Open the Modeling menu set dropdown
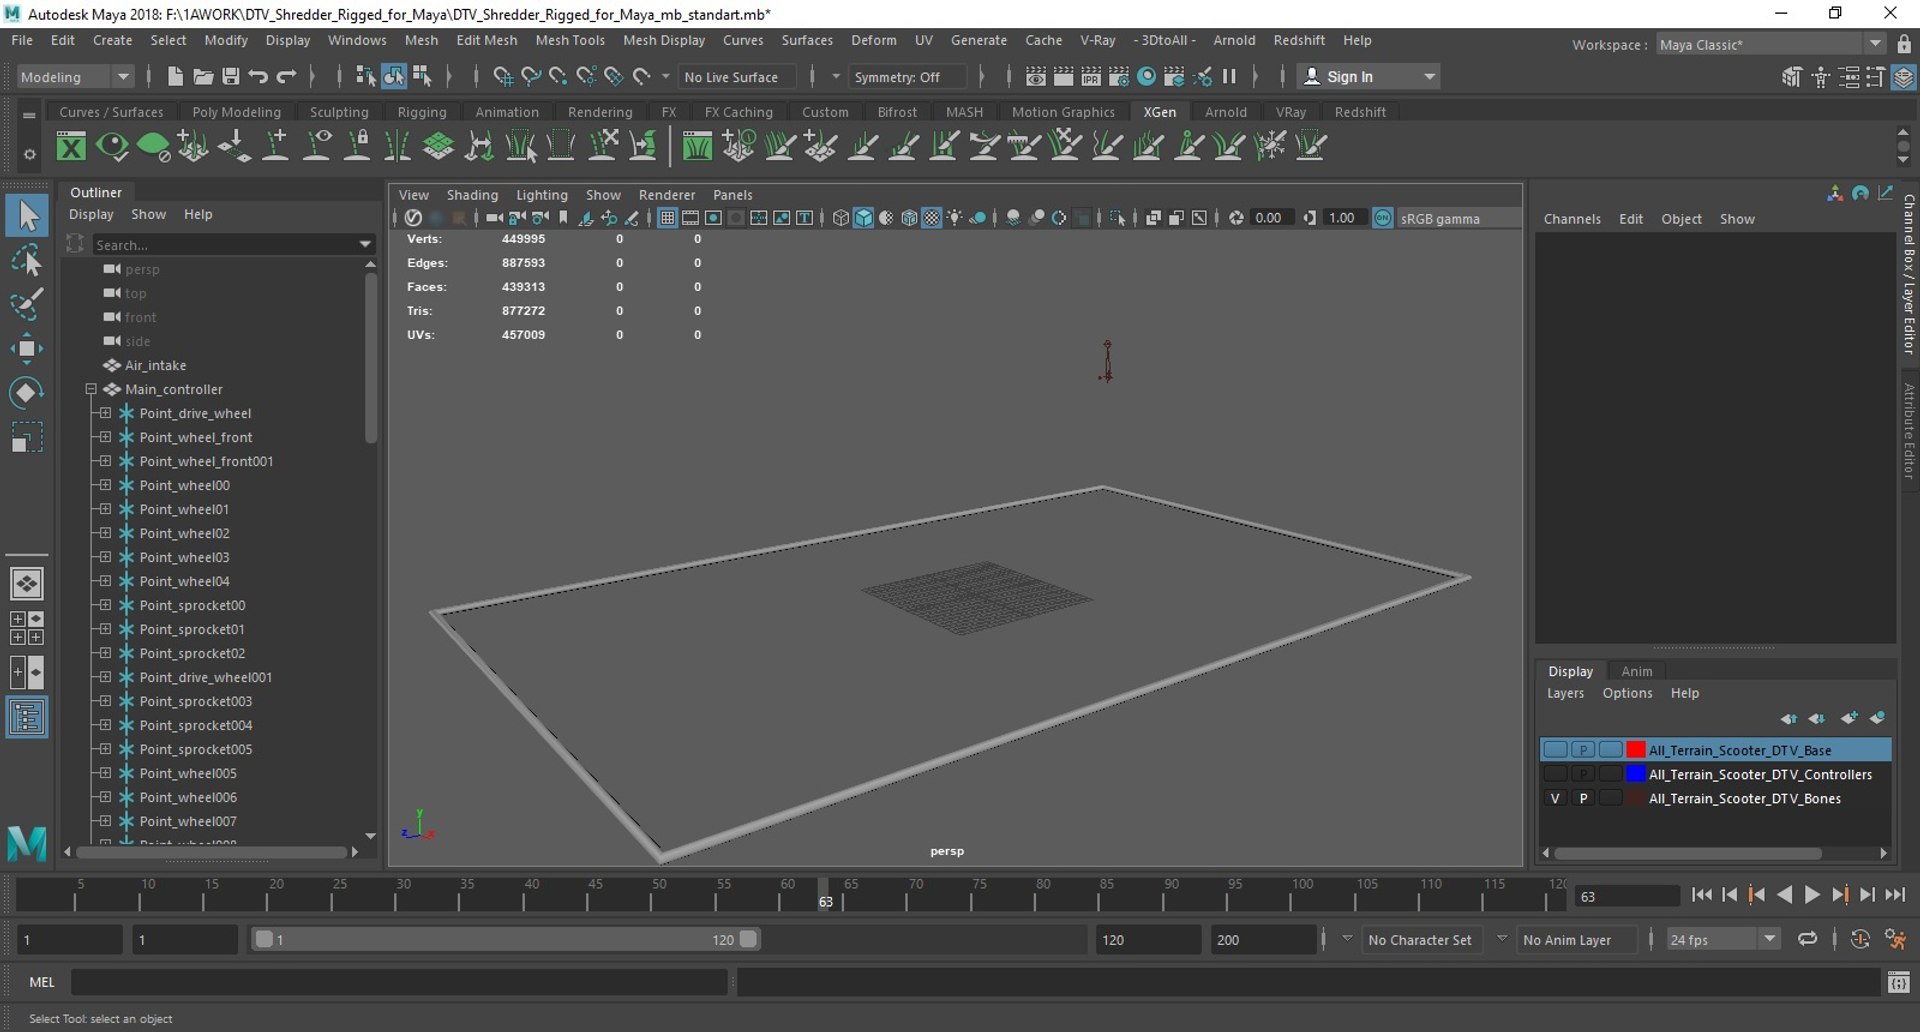 75,77
